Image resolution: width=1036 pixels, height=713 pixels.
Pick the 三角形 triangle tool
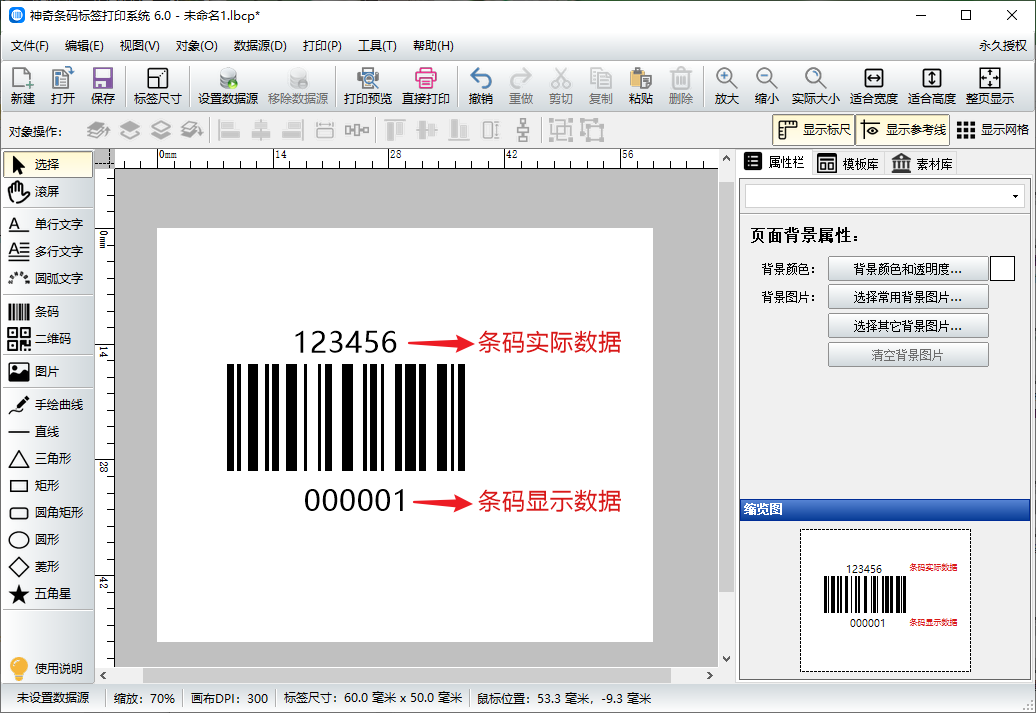48,459
